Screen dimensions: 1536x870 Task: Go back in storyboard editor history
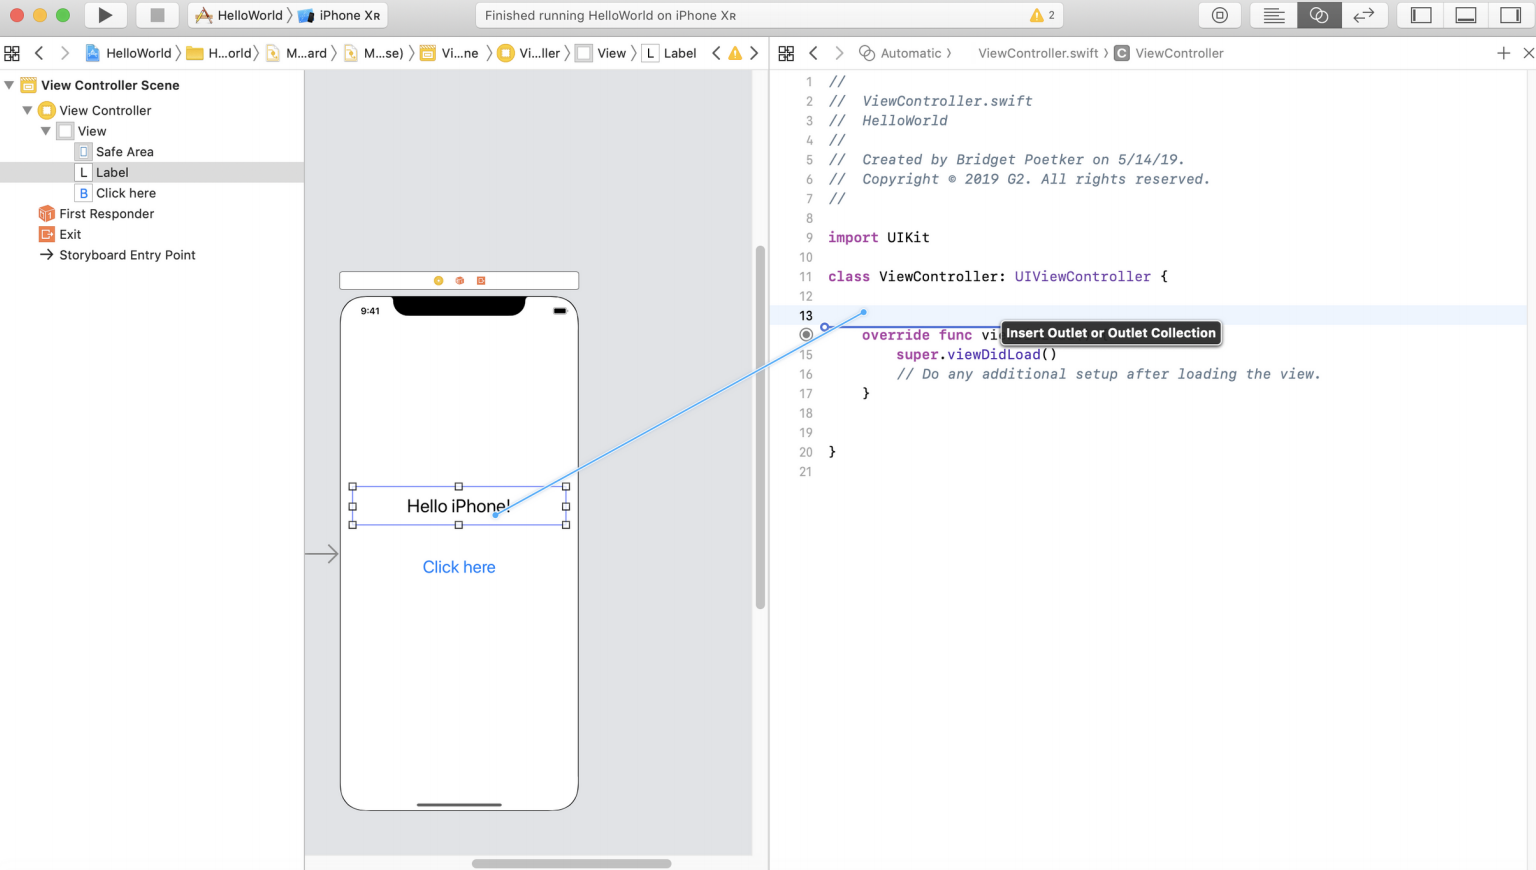coord(39,53)
